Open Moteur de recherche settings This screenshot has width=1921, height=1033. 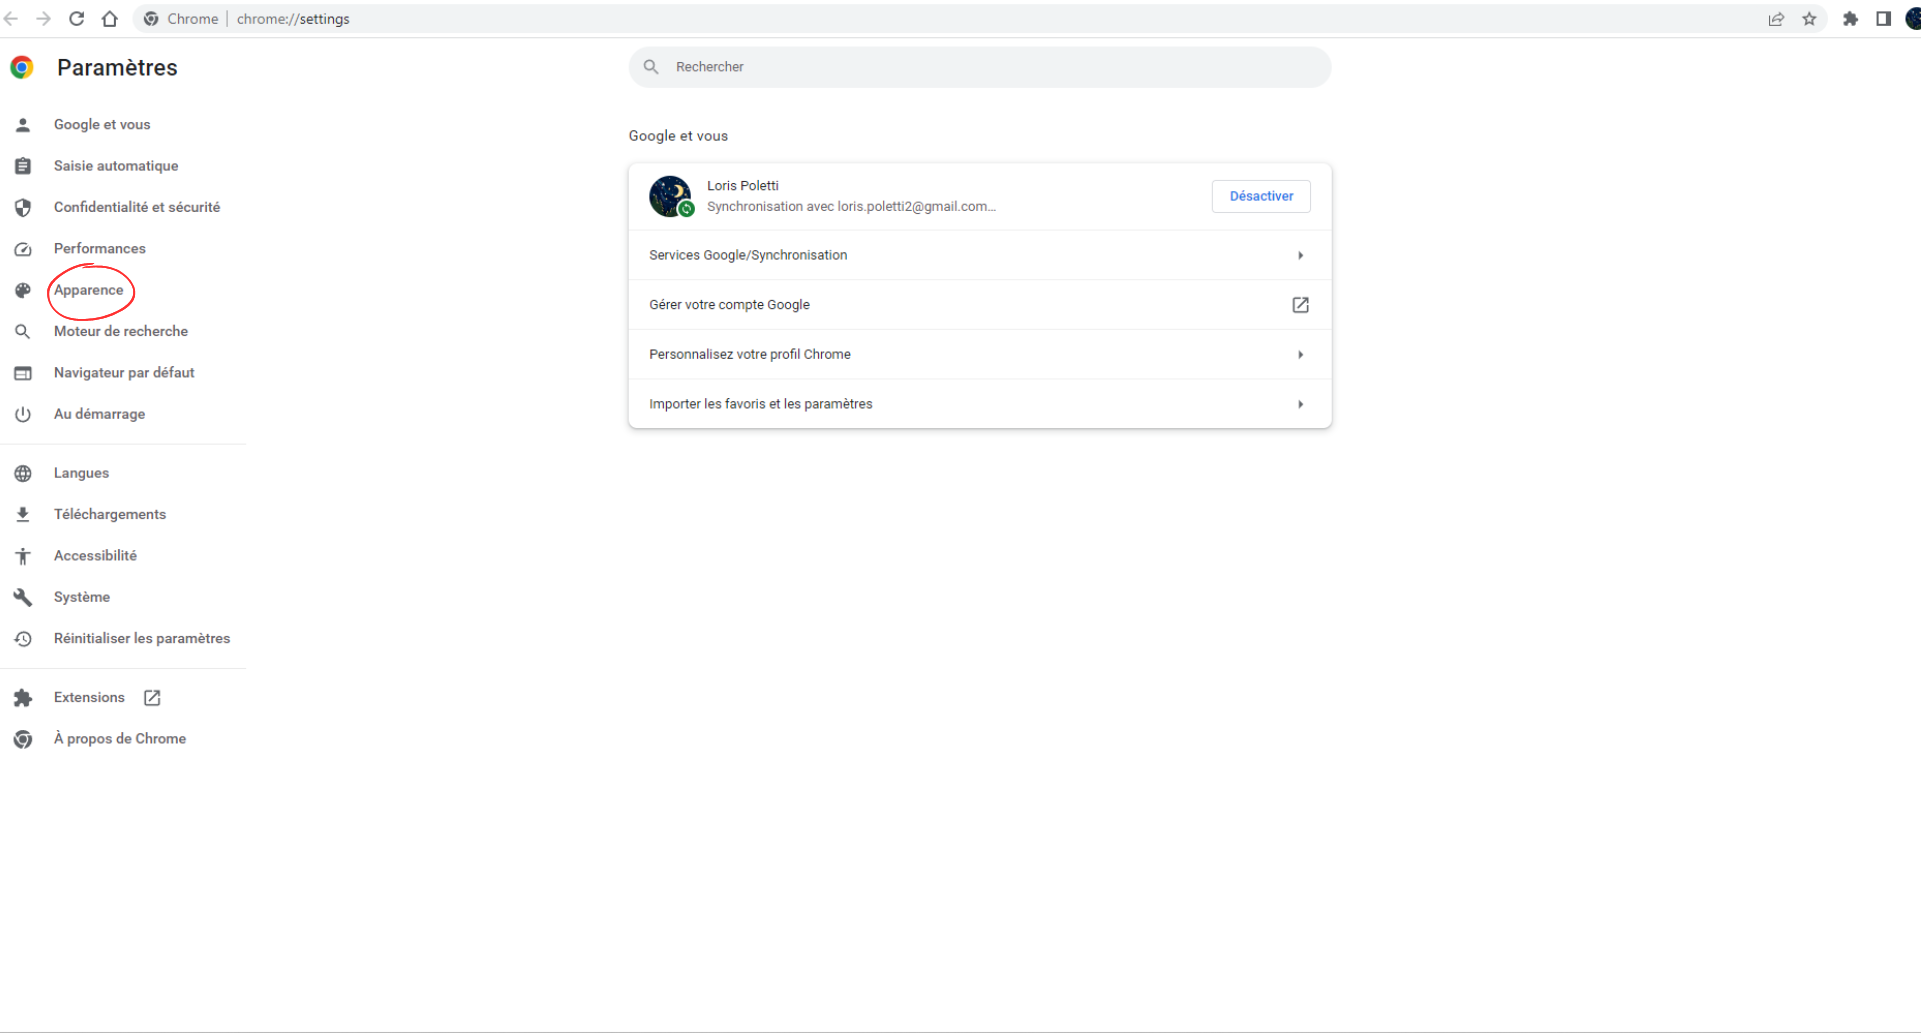(121, 331)
